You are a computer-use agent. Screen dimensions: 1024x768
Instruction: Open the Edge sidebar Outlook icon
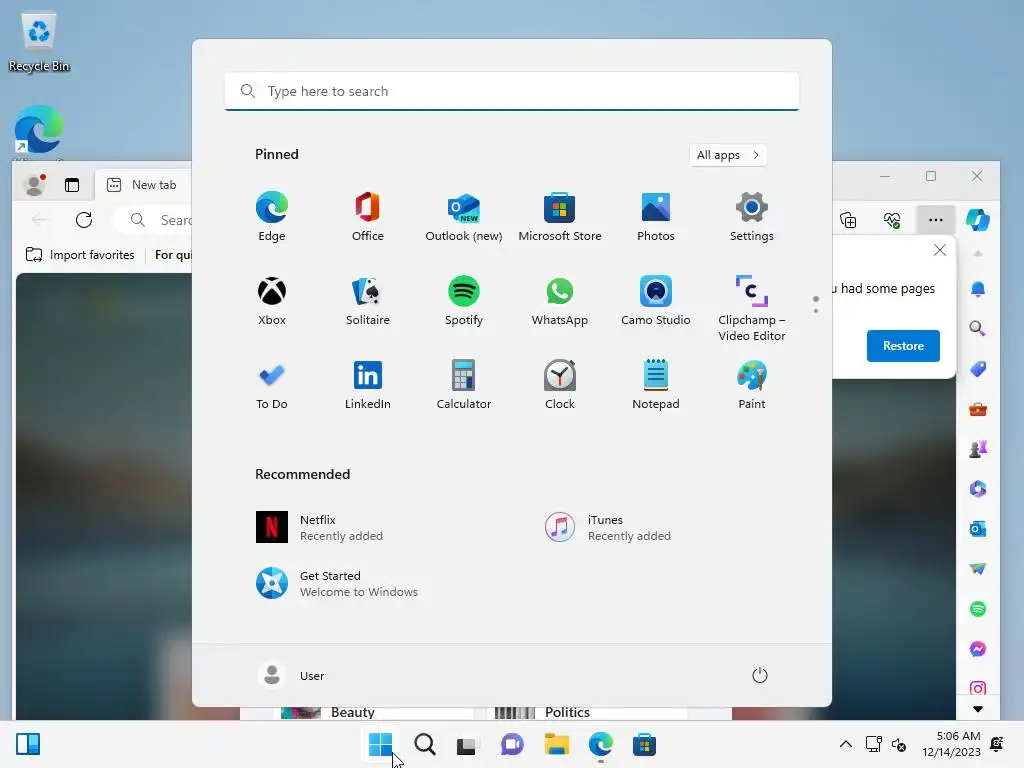pos(978,529)
